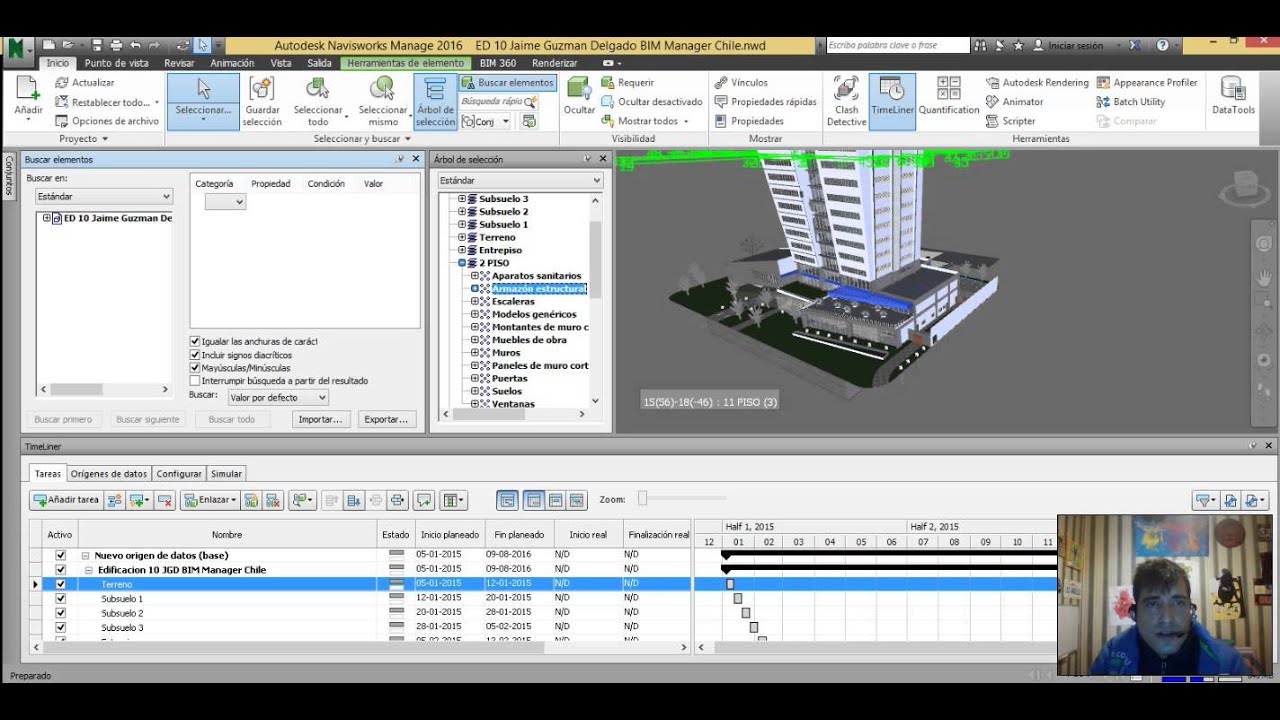The height and width of the screenshot is (720, 1280).
Task: Collapse the 2 PISO tree node
Action: click(x=462, y=263)
